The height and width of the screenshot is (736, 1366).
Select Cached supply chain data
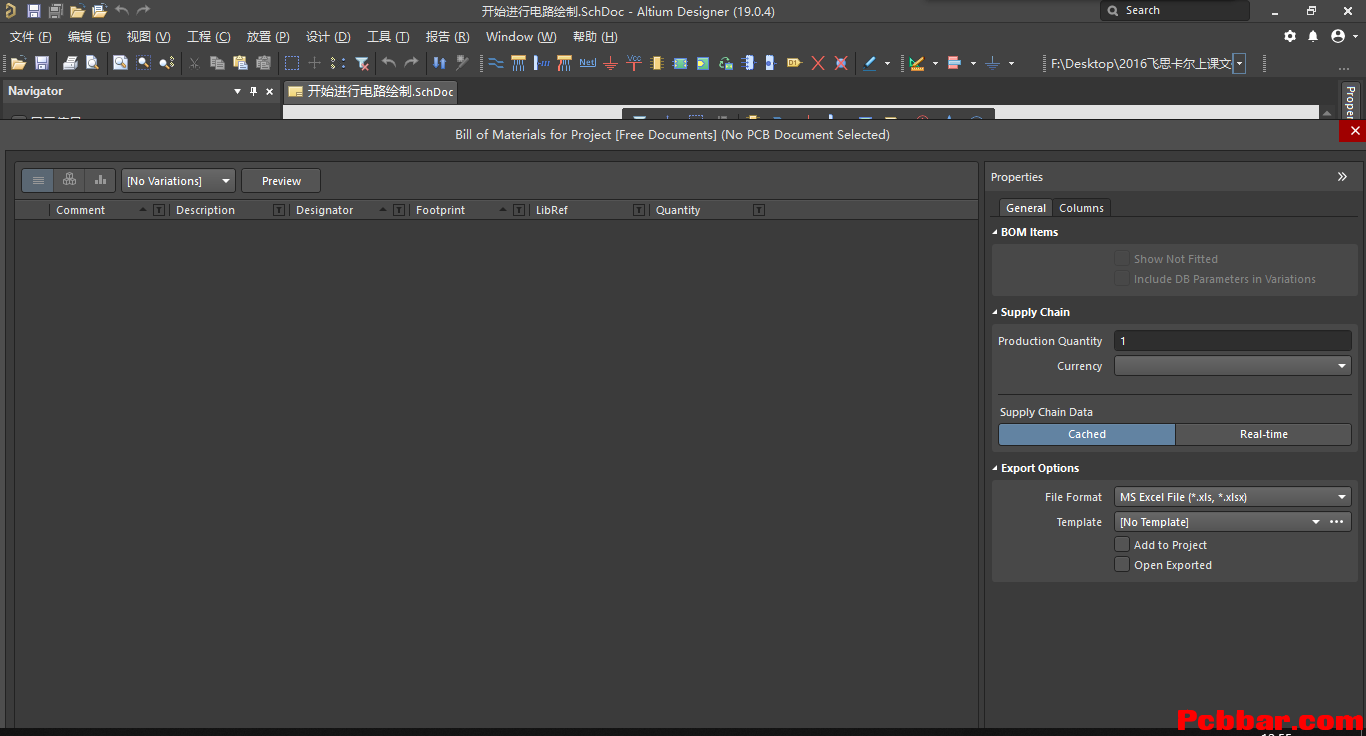click(x=1087, y=434)
